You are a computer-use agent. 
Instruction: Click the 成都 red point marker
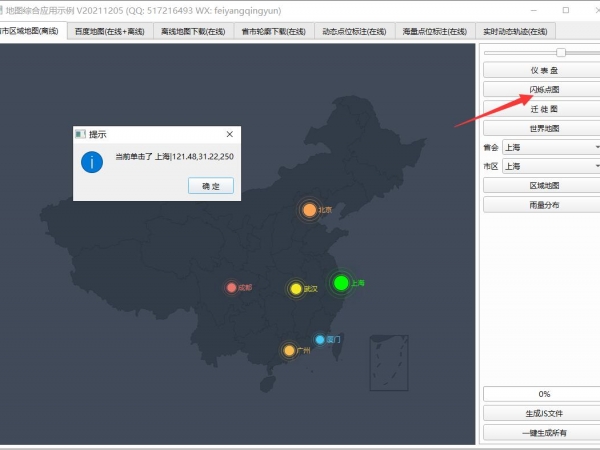click(x=232, y=288)
